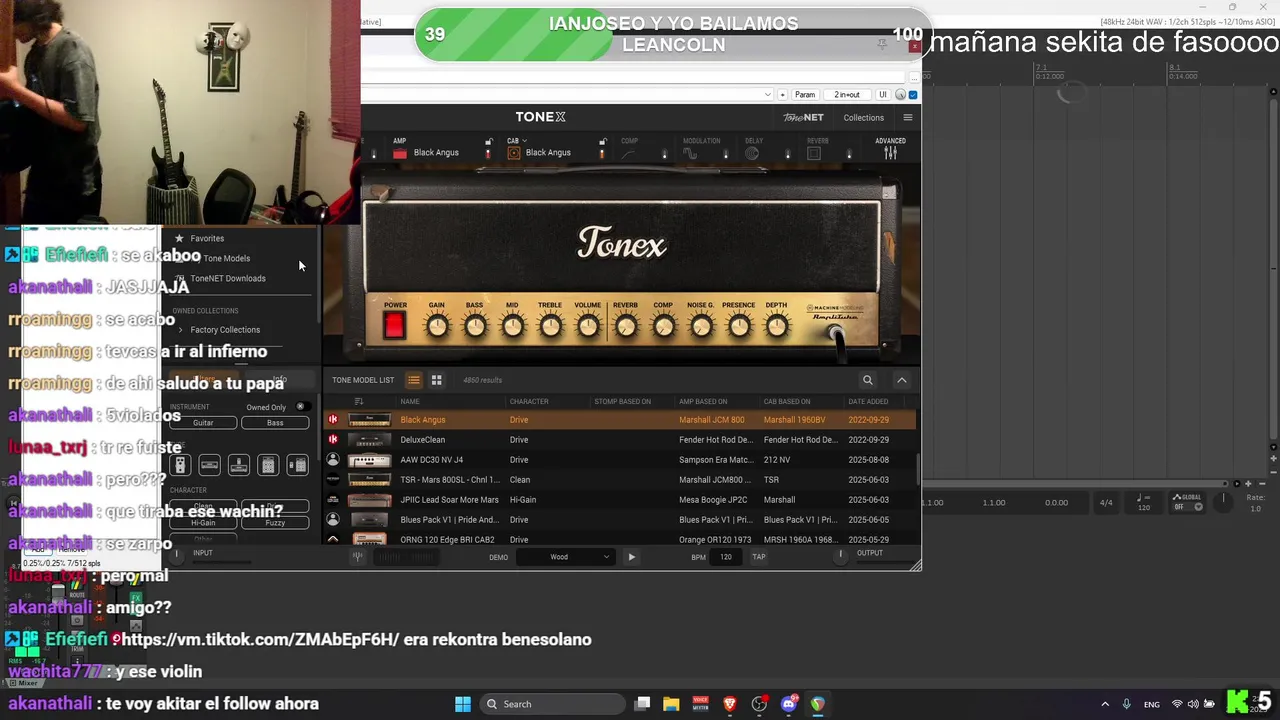The height and width of the screenshot is (720, 1280).
Task: Open ToneNET Downloads in sidebar
Action: [x=228, y=278]
